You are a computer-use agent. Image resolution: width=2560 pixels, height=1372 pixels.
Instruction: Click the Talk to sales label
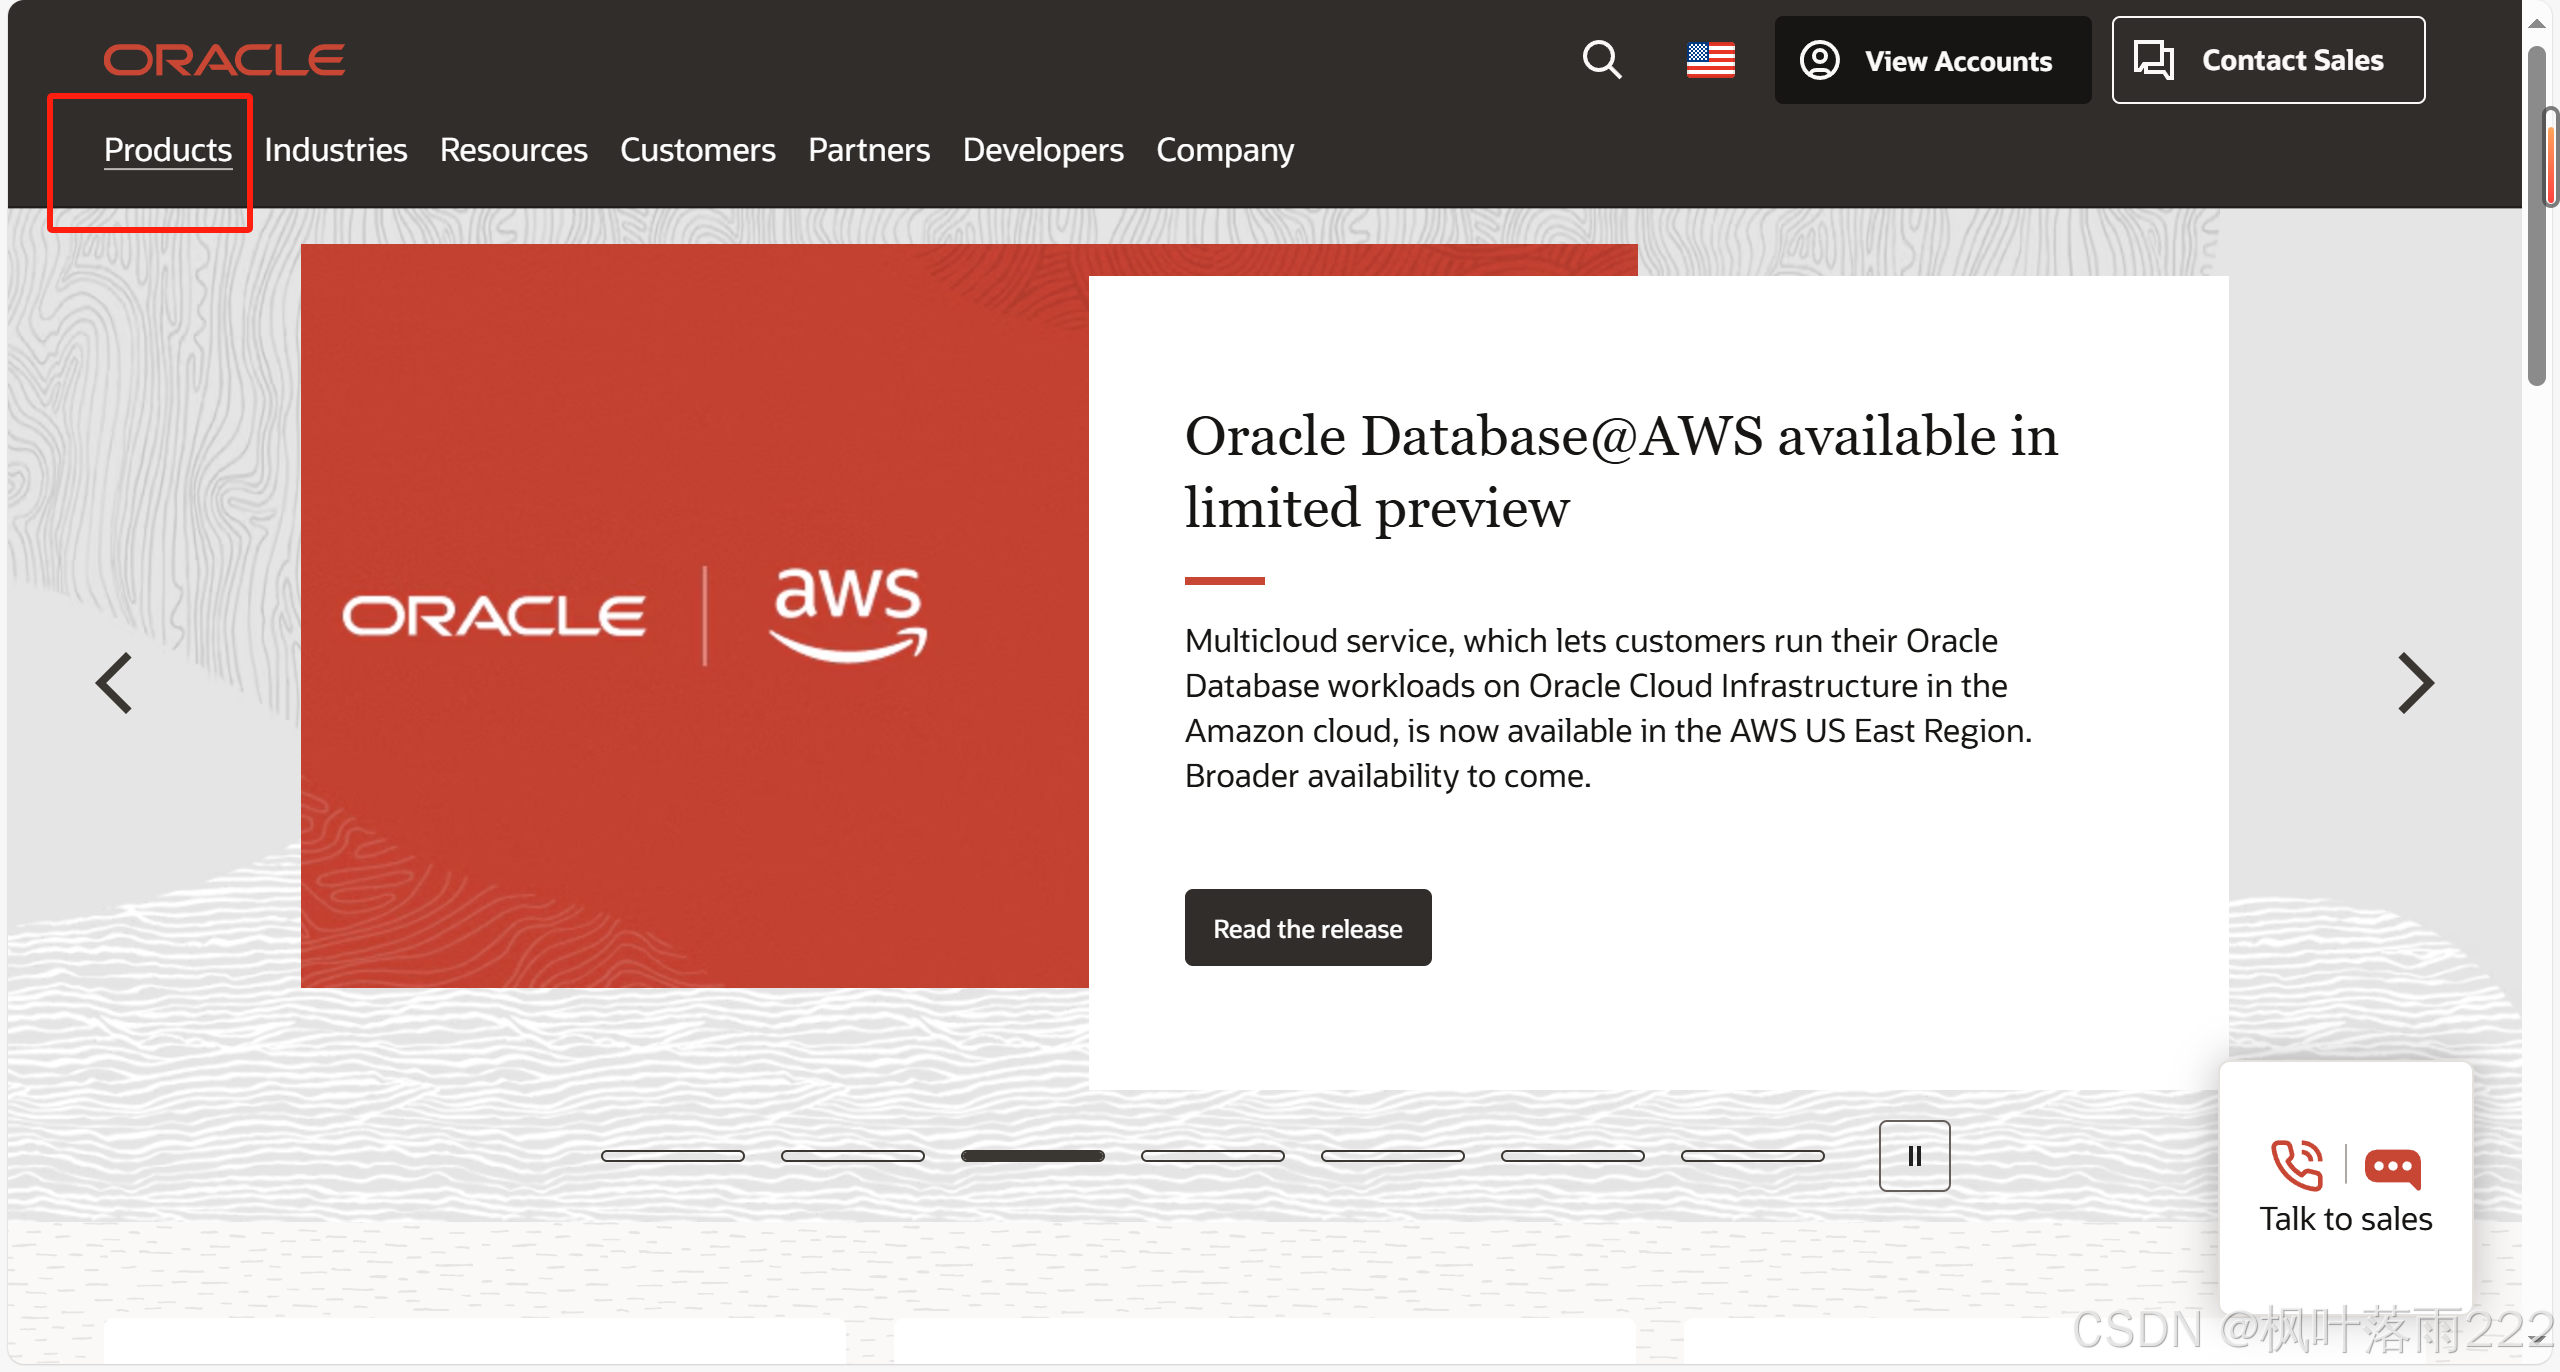(2346, 1219)
